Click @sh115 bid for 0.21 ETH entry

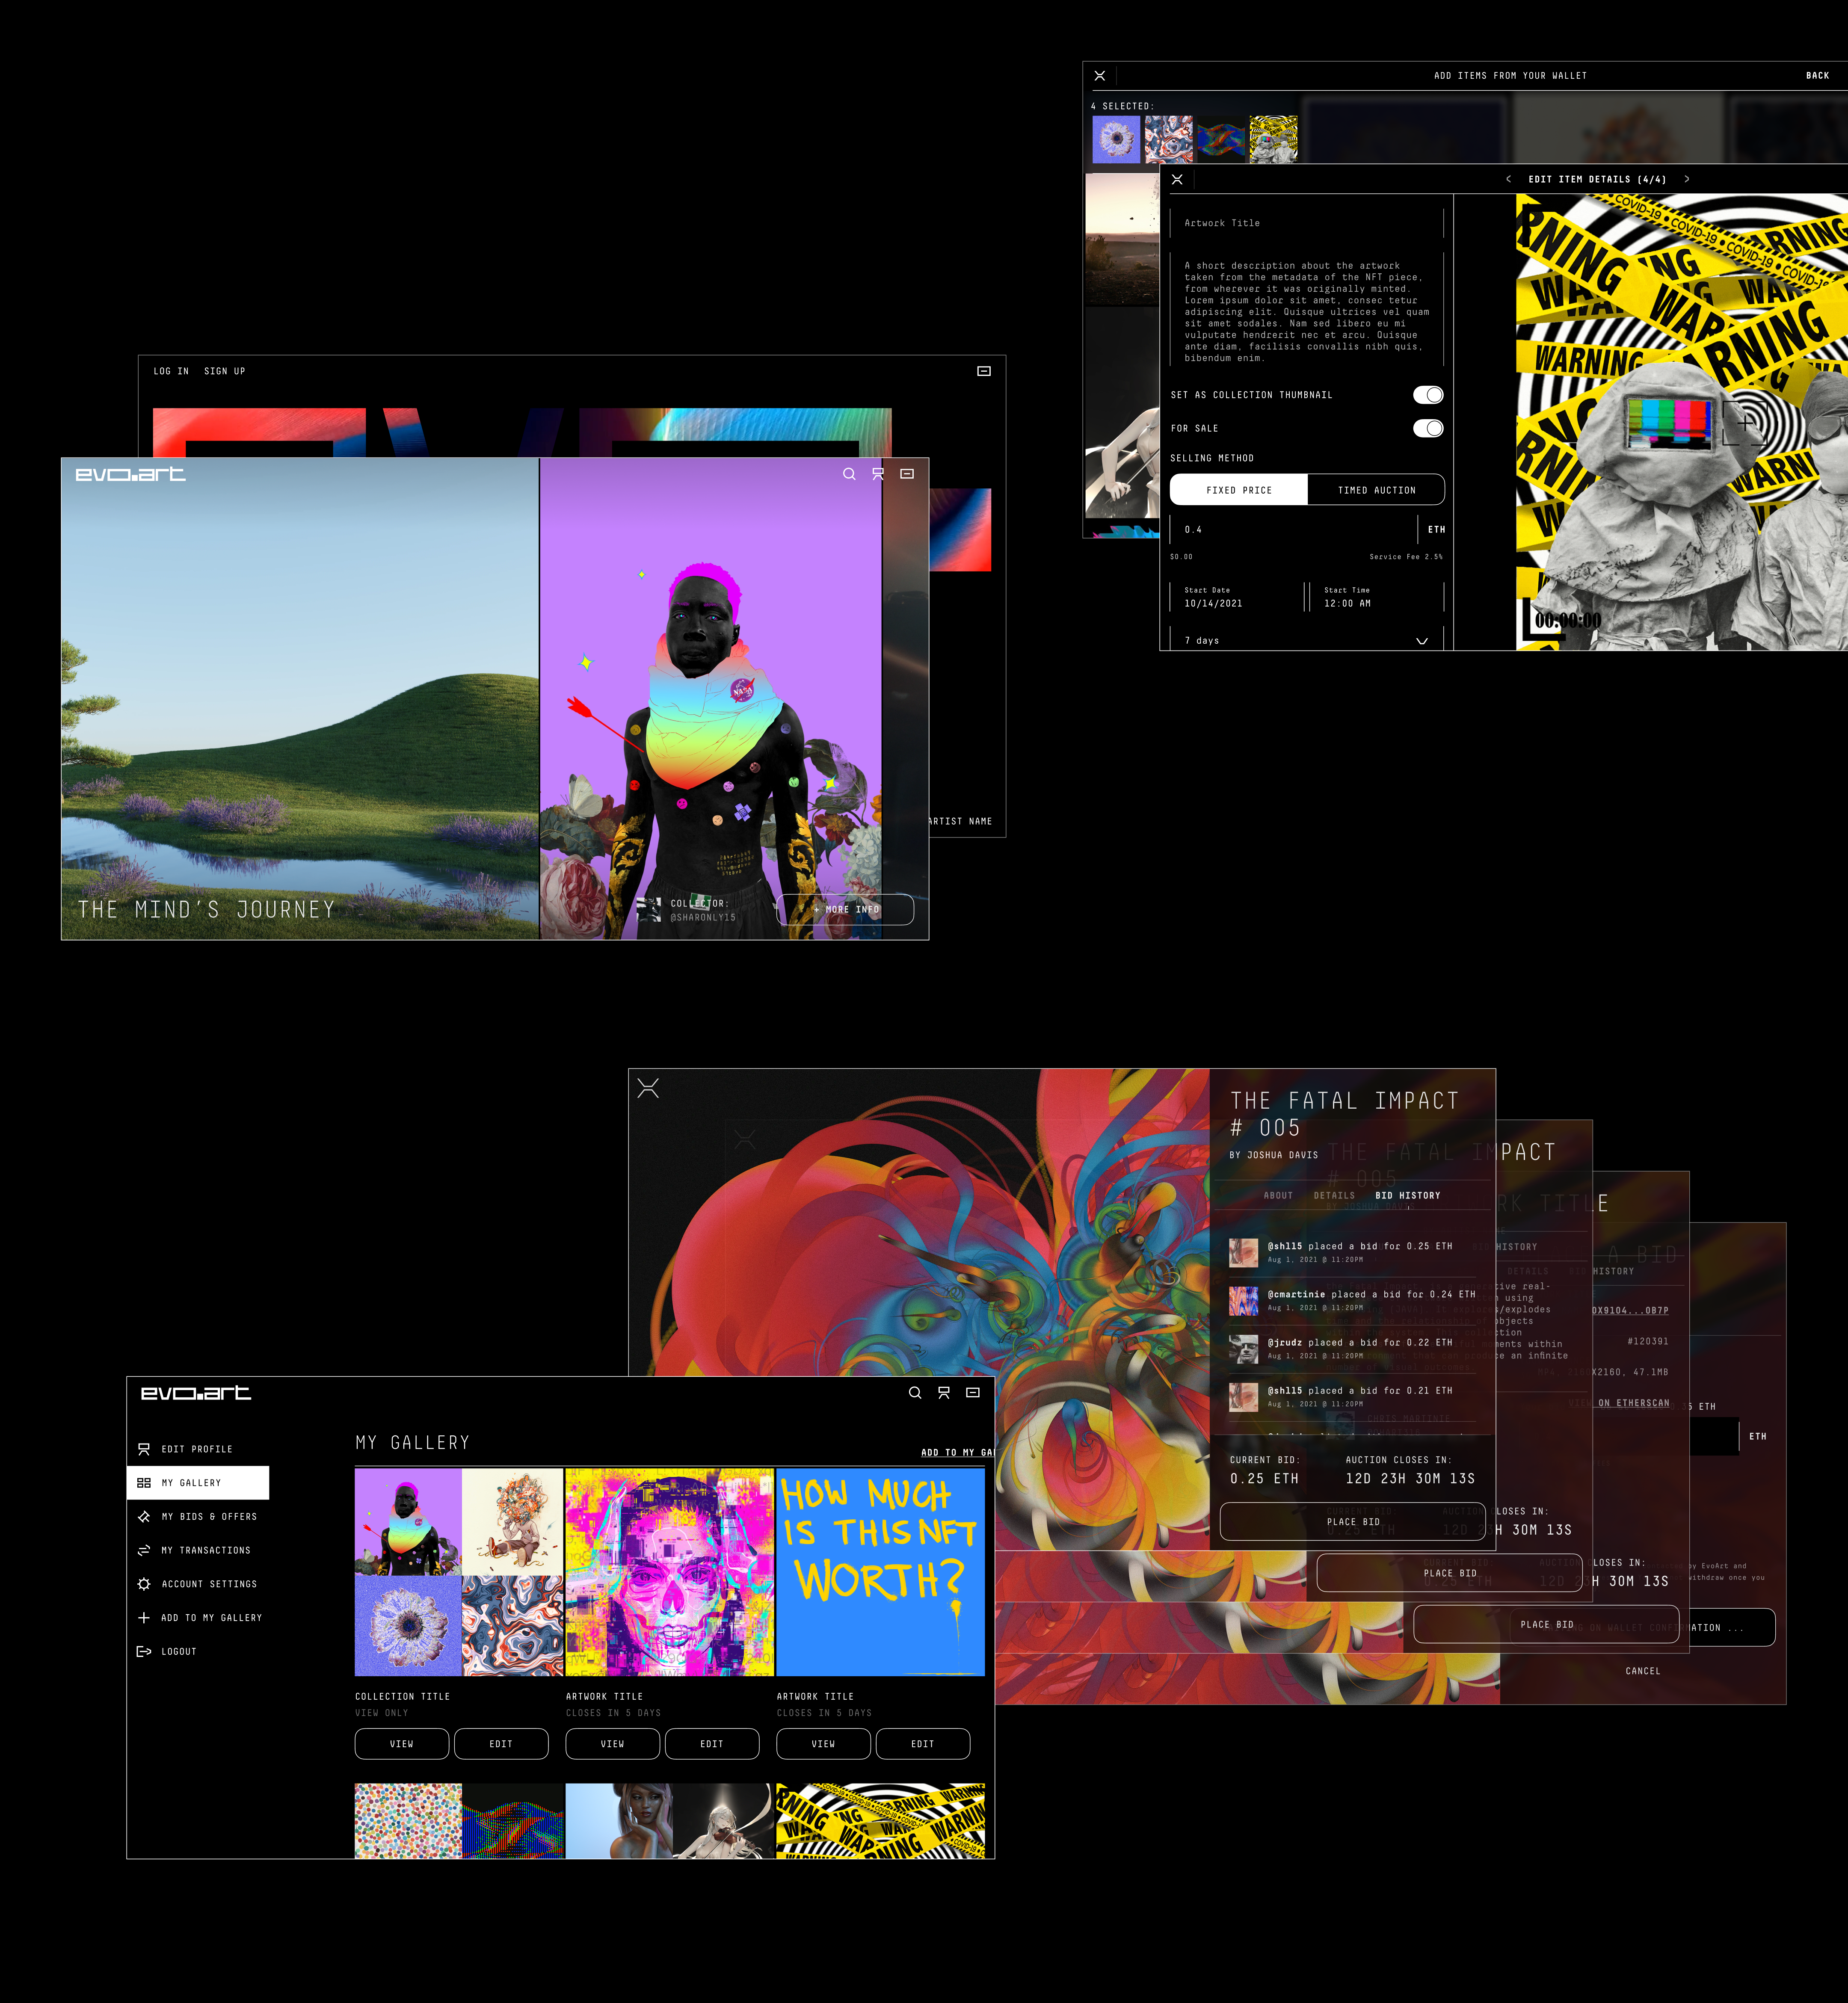click(1353, 1396)
